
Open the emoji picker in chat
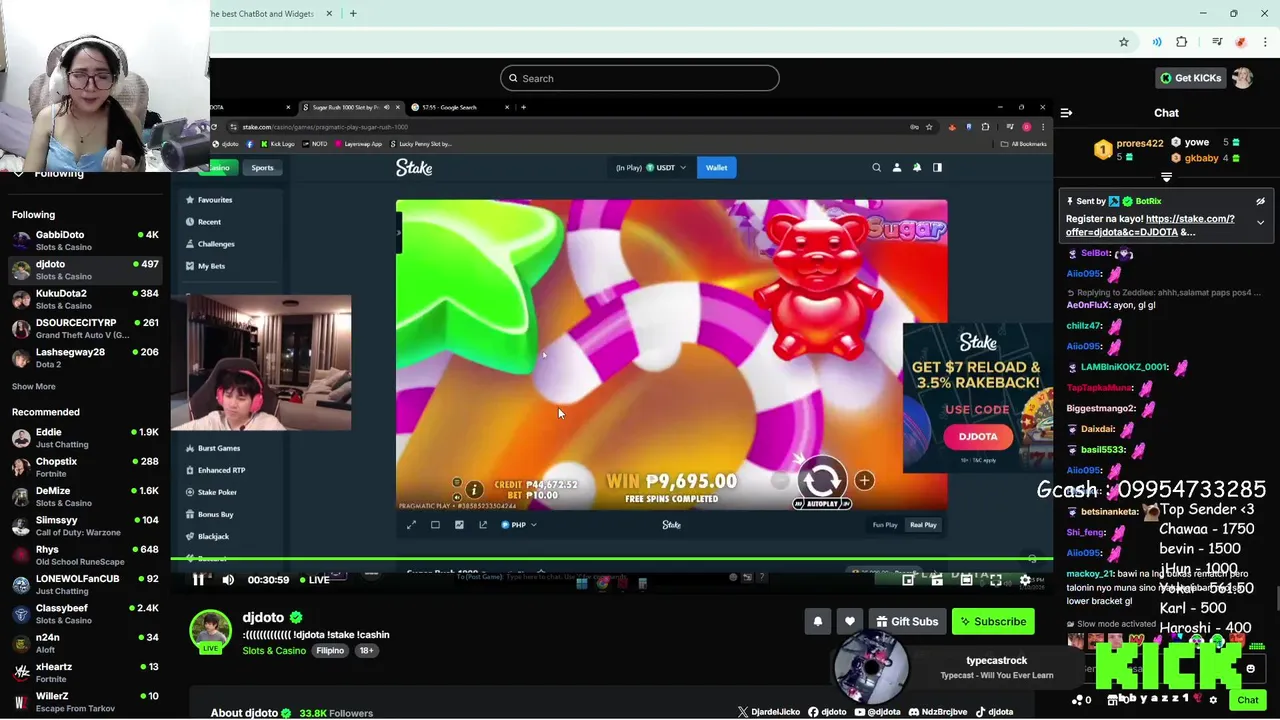click(1250, 669)
